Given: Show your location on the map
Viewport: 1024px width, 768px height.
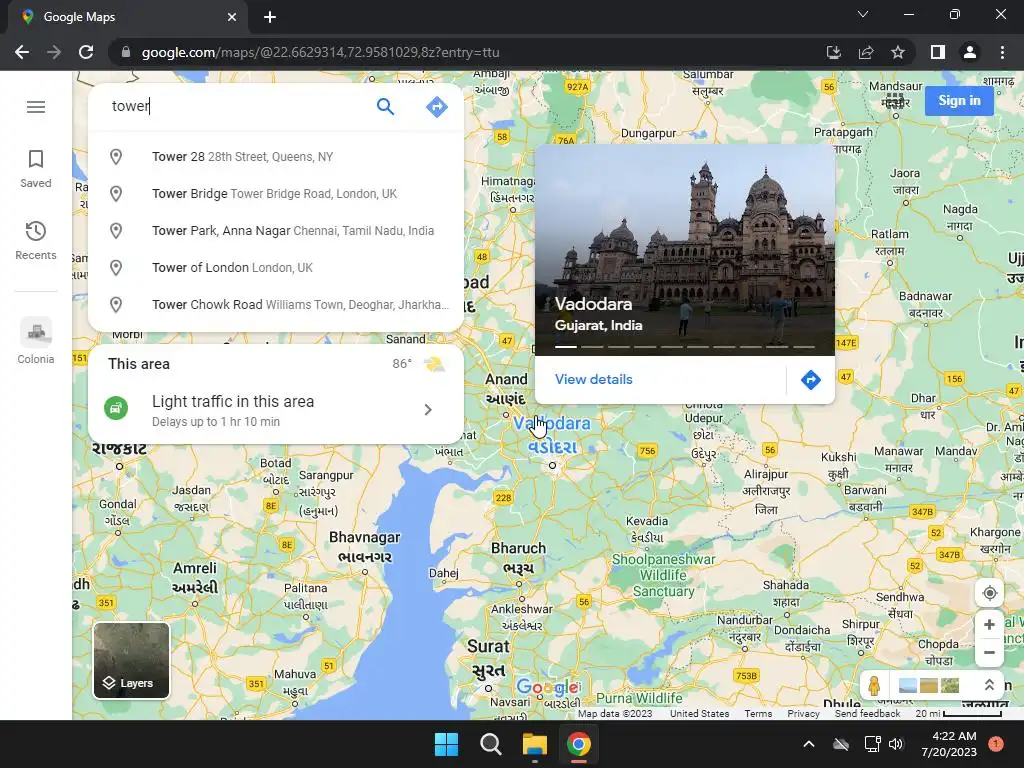Looking at the screenshot, I should point(989,593).
